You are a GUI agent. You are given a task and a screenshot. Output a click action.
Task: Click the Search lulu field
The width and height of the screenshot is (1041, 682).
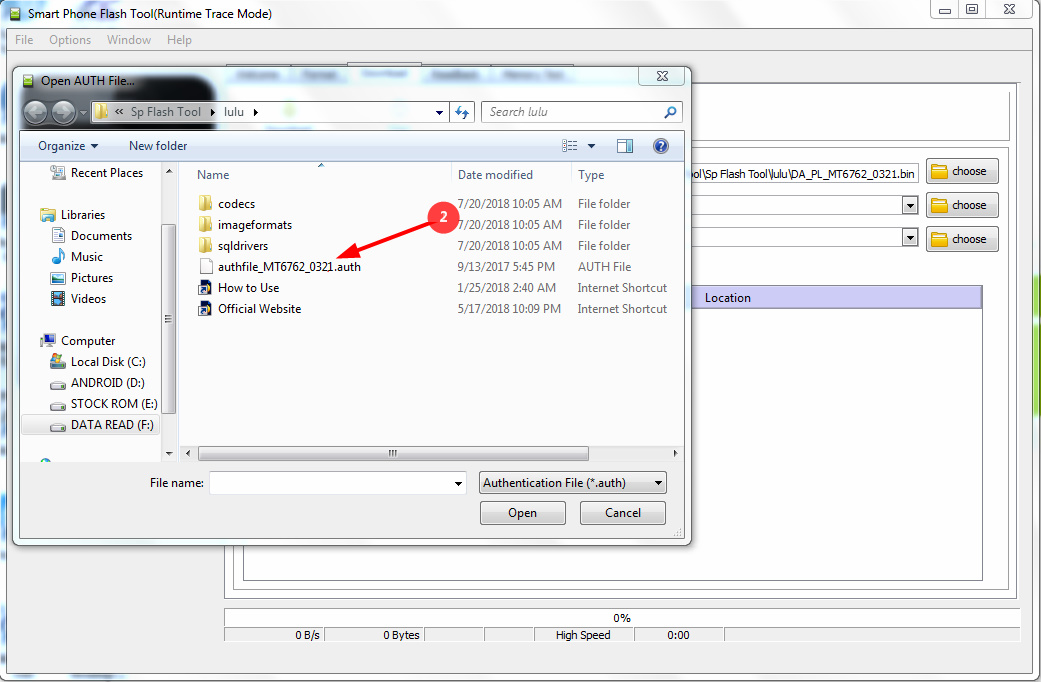[x=582, y=112]
